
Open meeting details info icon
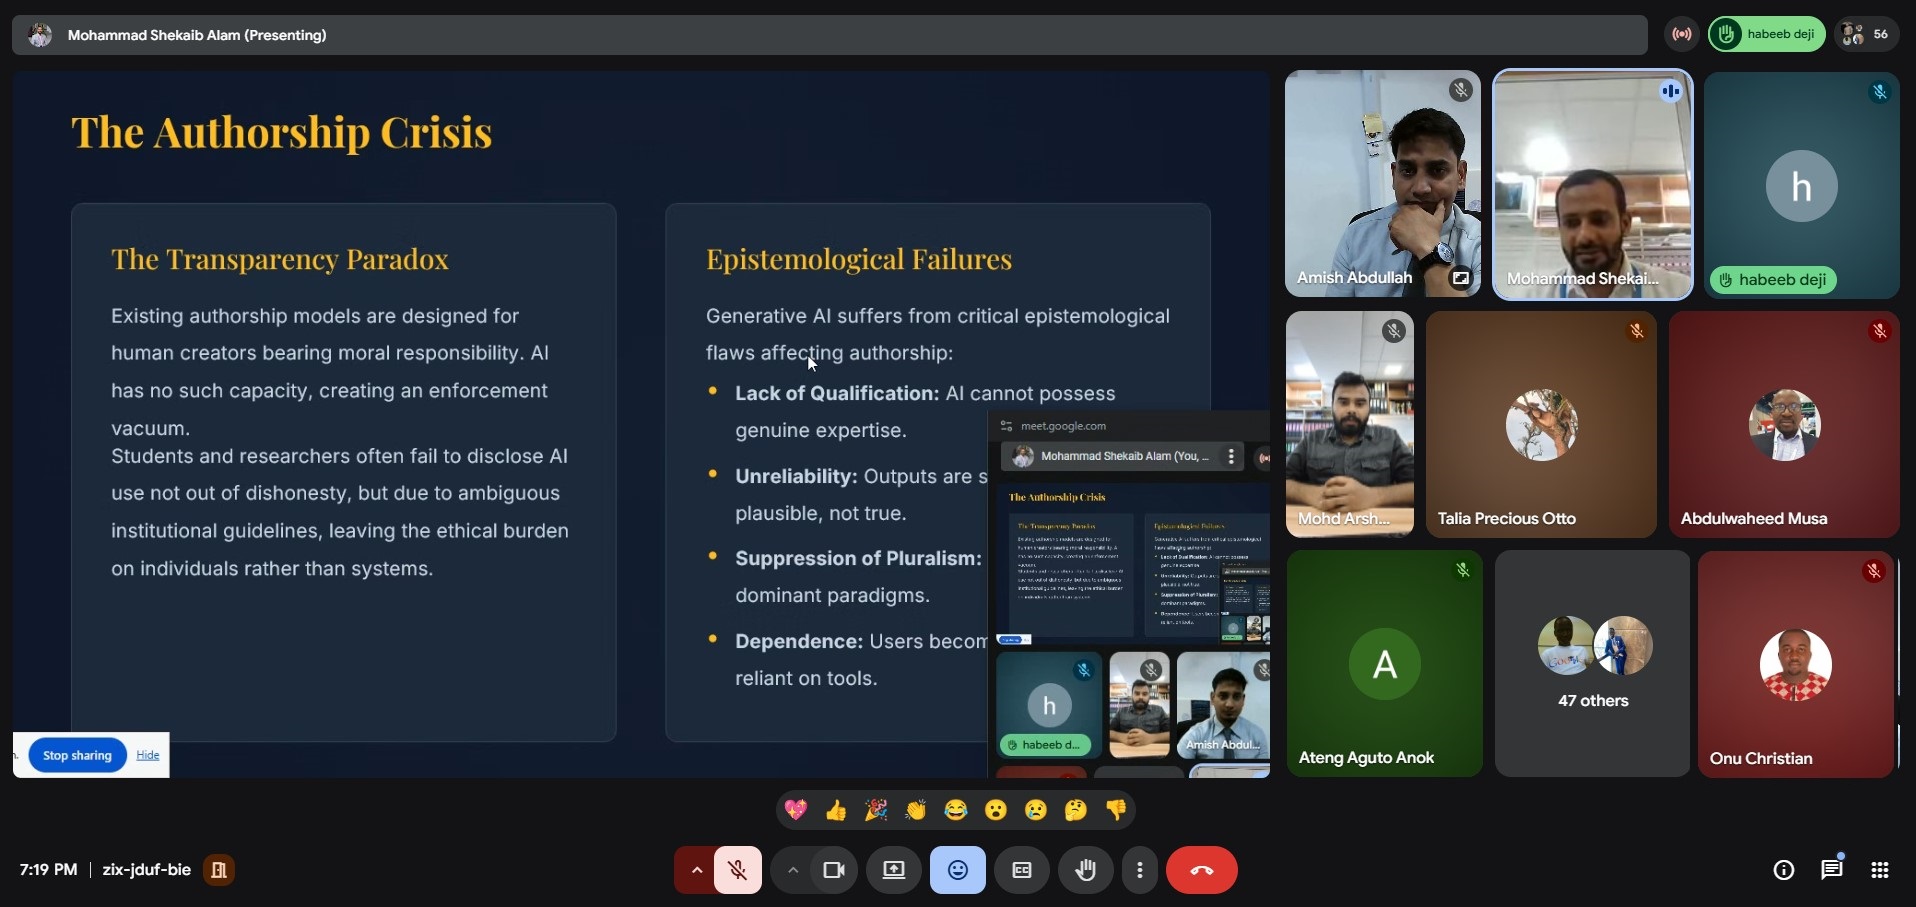point(1783,870)
